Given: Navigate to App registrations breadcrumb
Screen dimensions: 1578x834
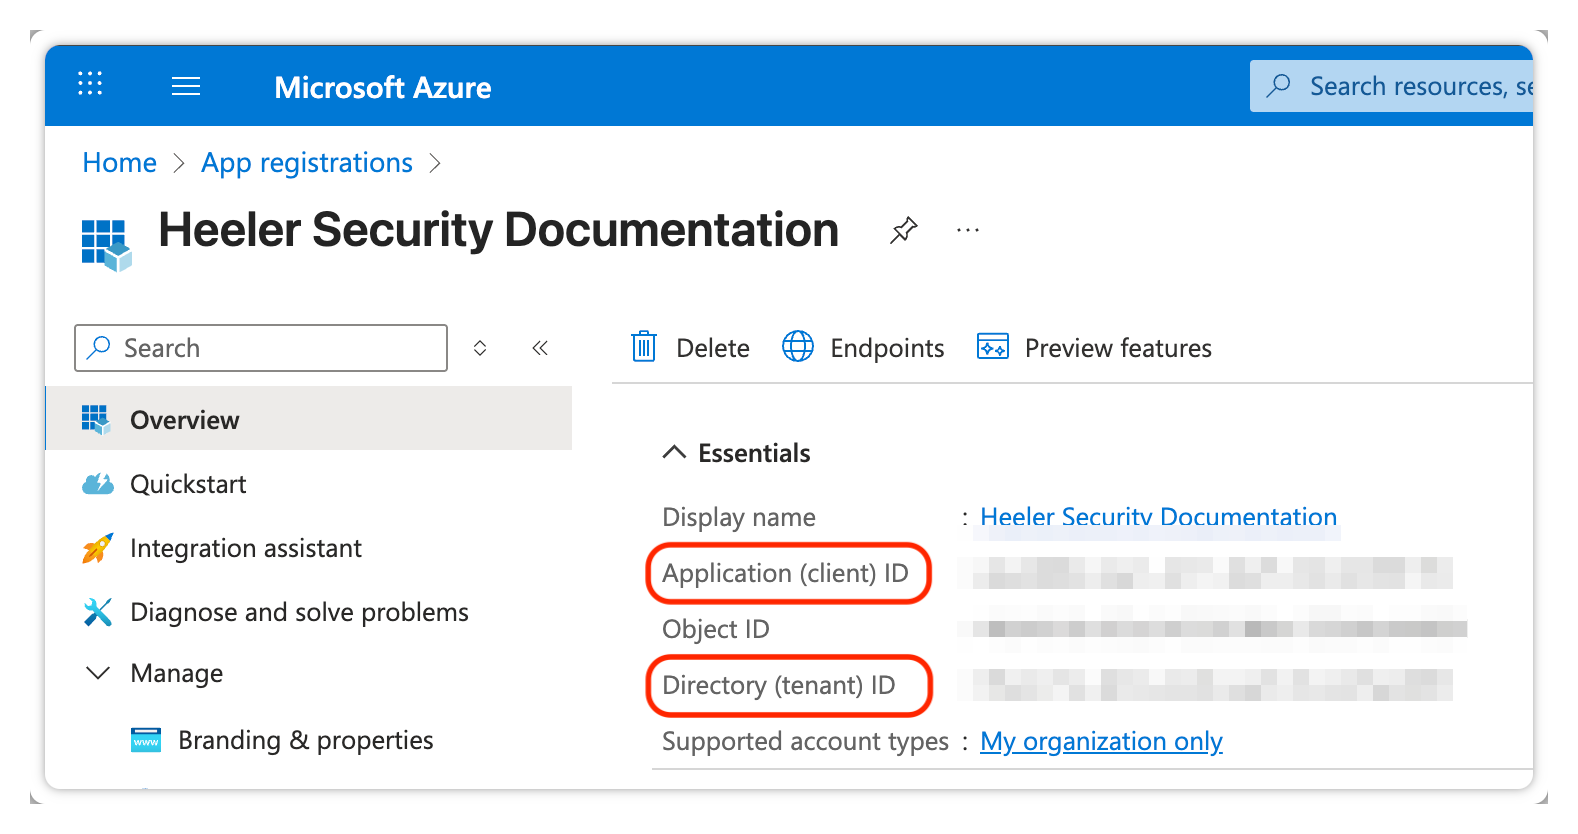Looking at the screenshot, I should tap(307, 163).
